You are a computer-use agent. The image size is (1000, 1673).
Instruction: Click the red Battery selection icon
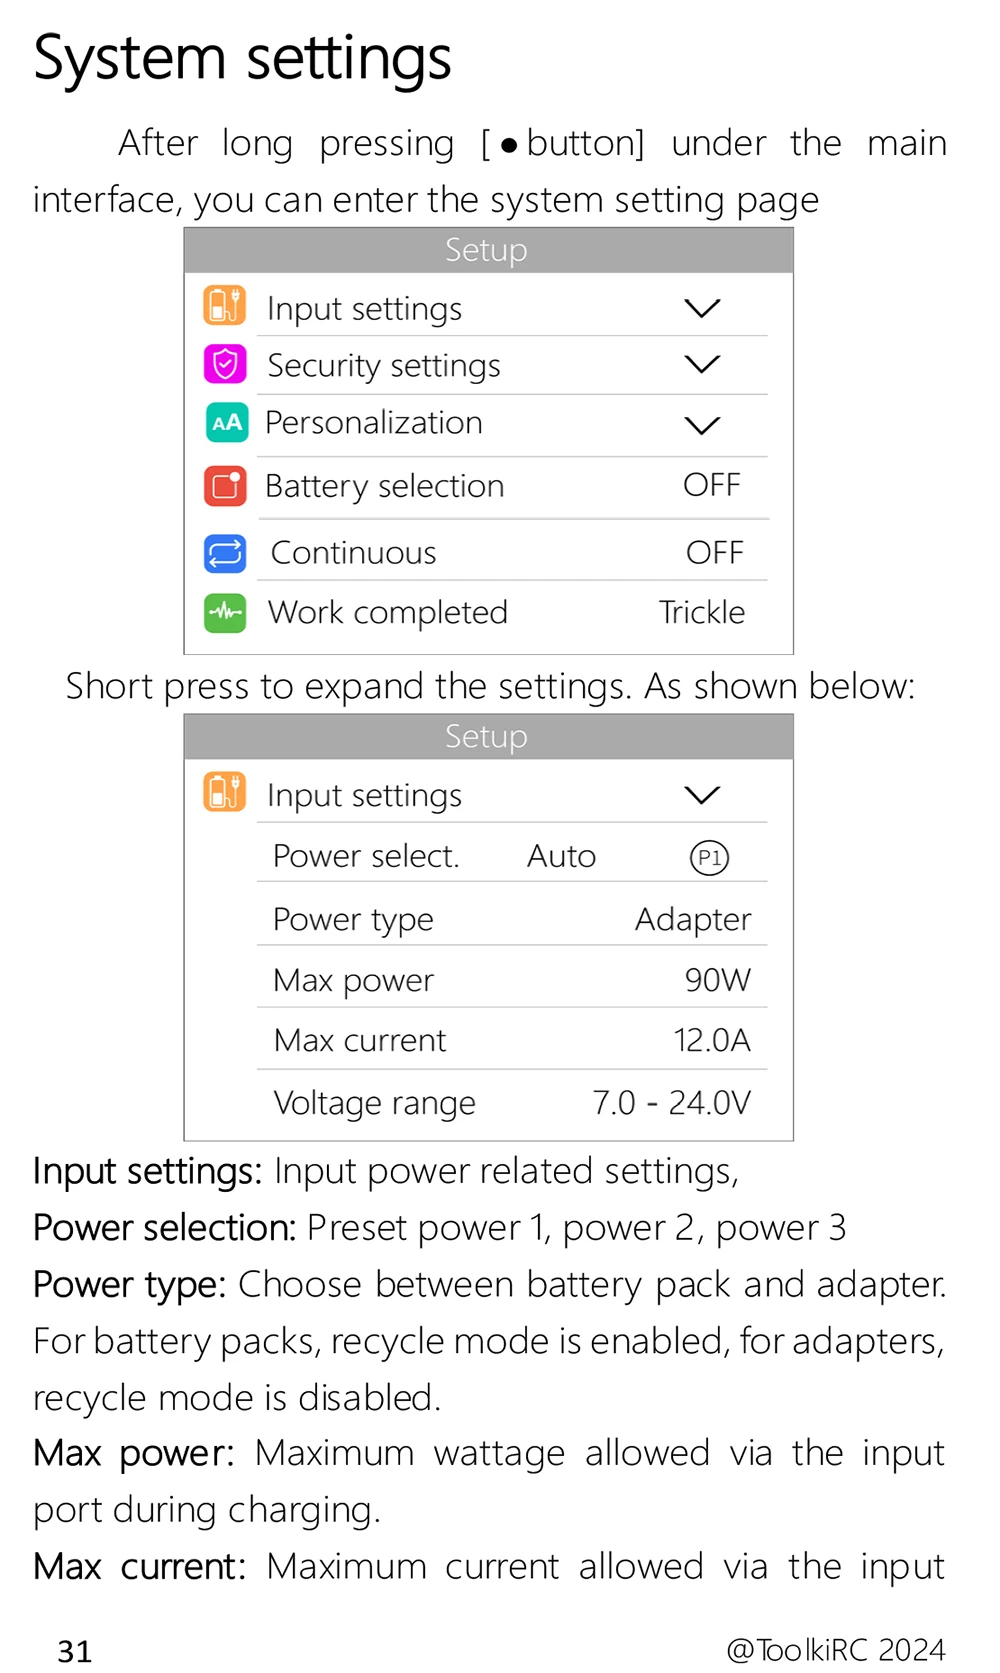point(225,486)
